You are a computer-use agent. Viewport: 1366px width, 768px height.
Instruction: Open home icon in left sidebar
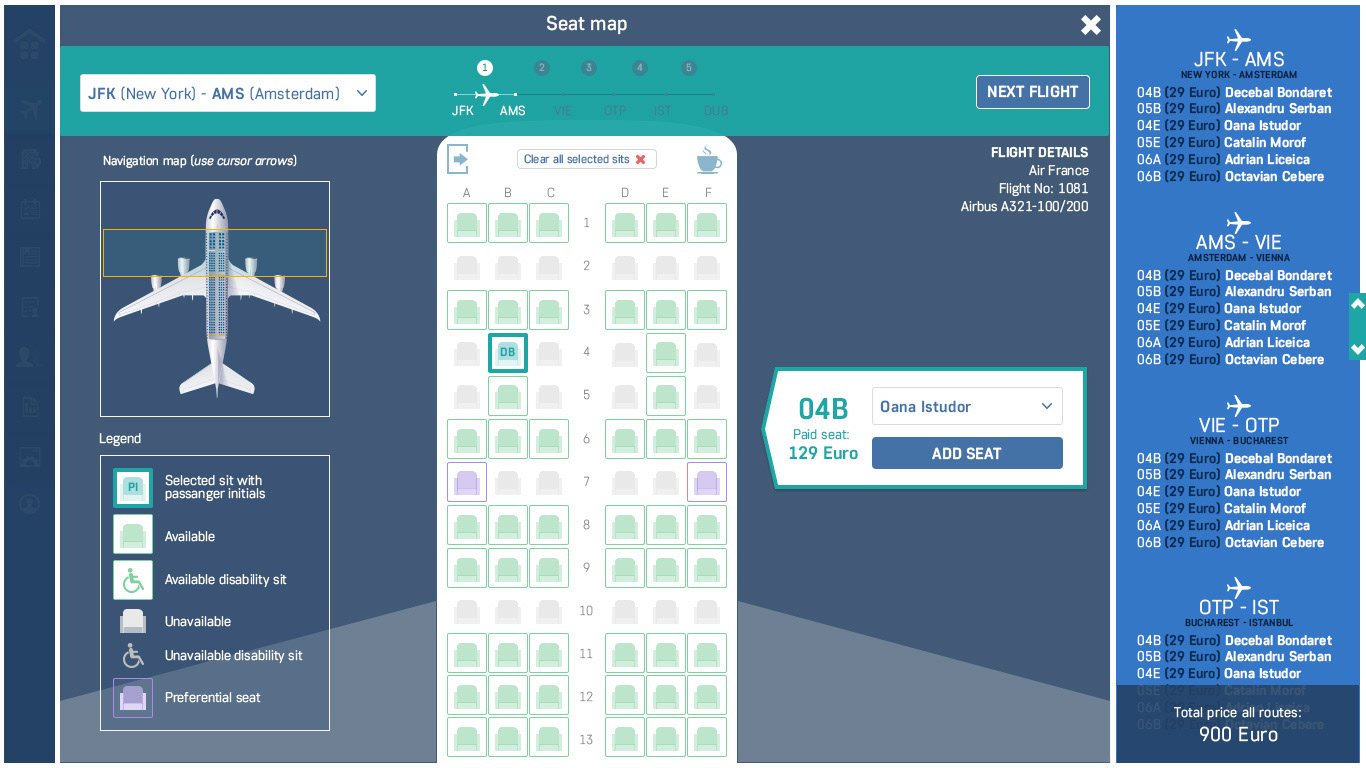(29, 46)
